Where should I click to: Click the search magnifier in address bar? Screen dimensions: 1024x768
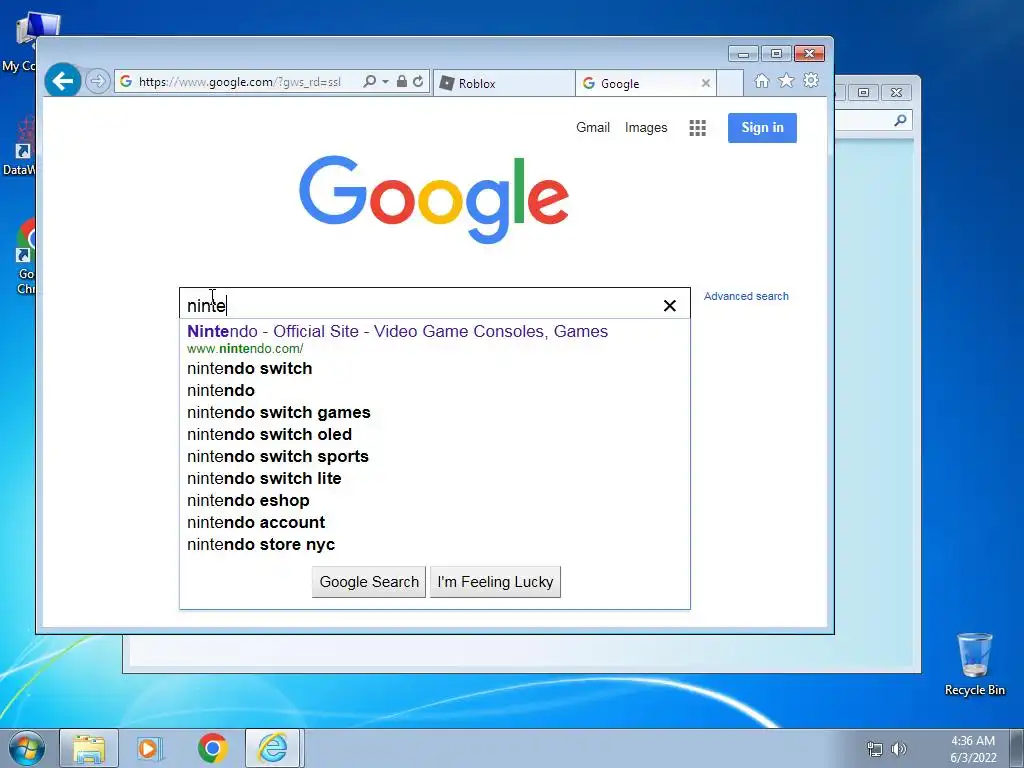[x=370, y=82]
